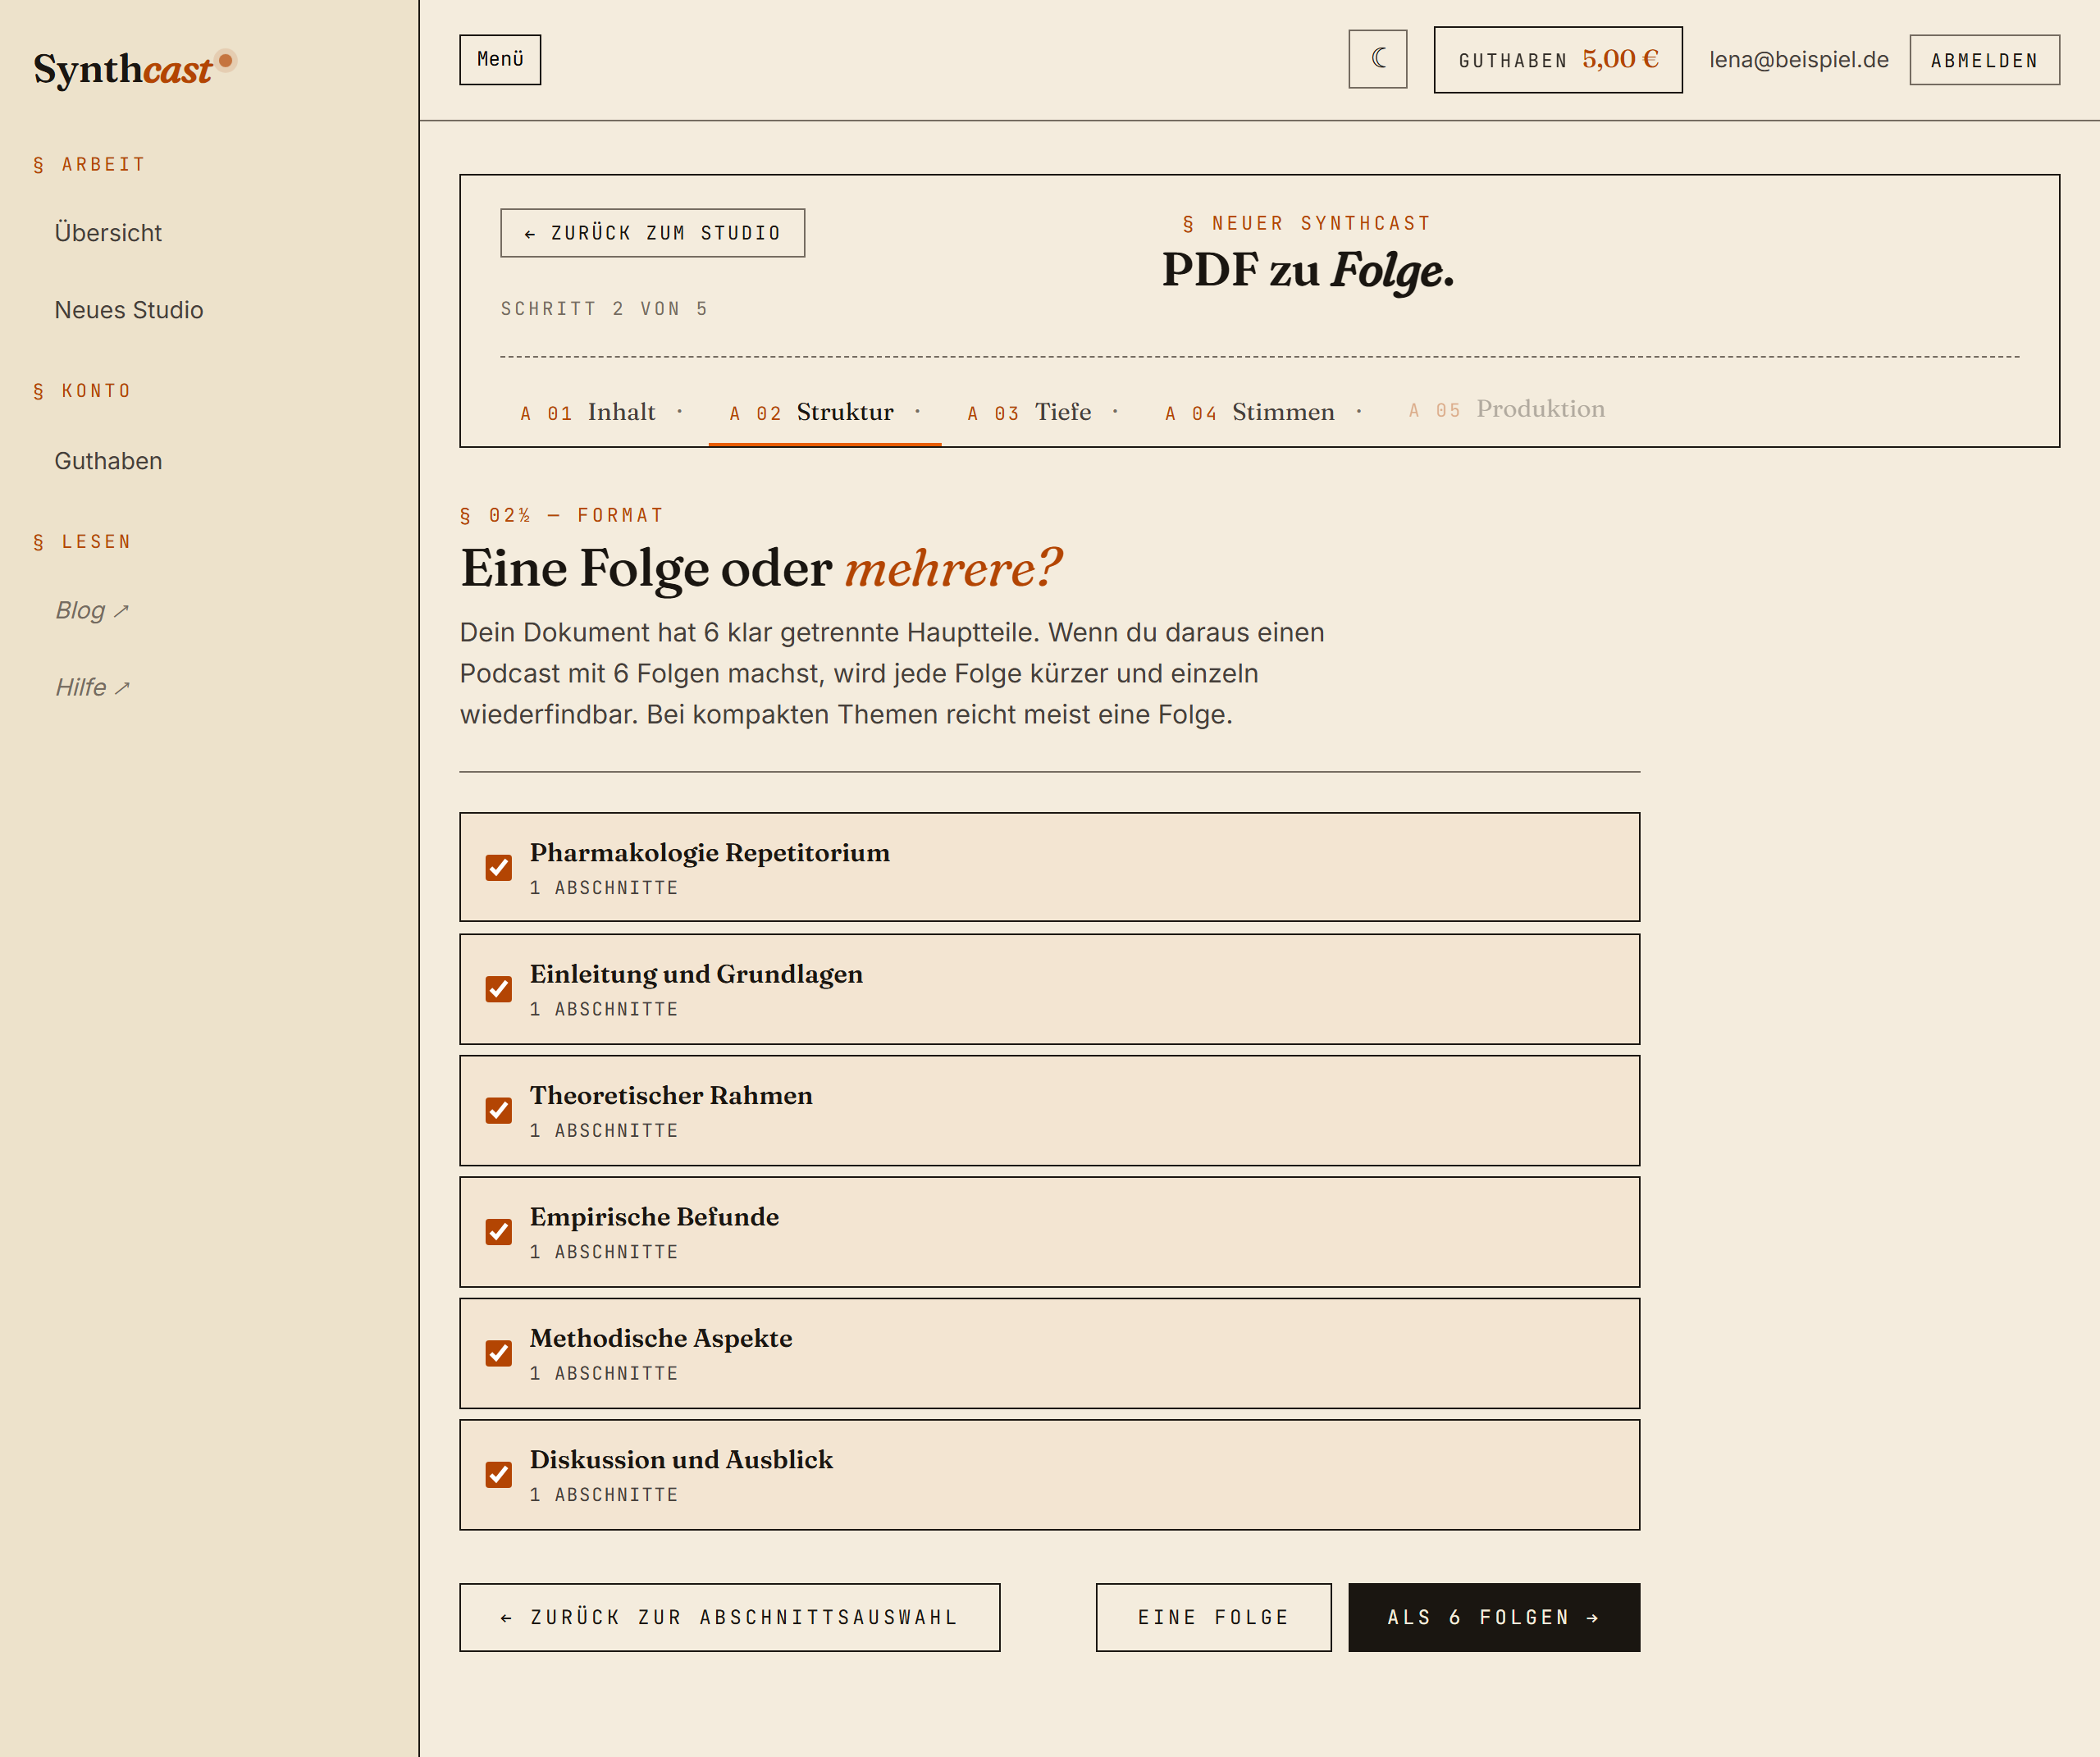Viewport: 2100px width, 1757px height.
Task: Deselect Empirische Befunde checkbox
Action: 499,1231
